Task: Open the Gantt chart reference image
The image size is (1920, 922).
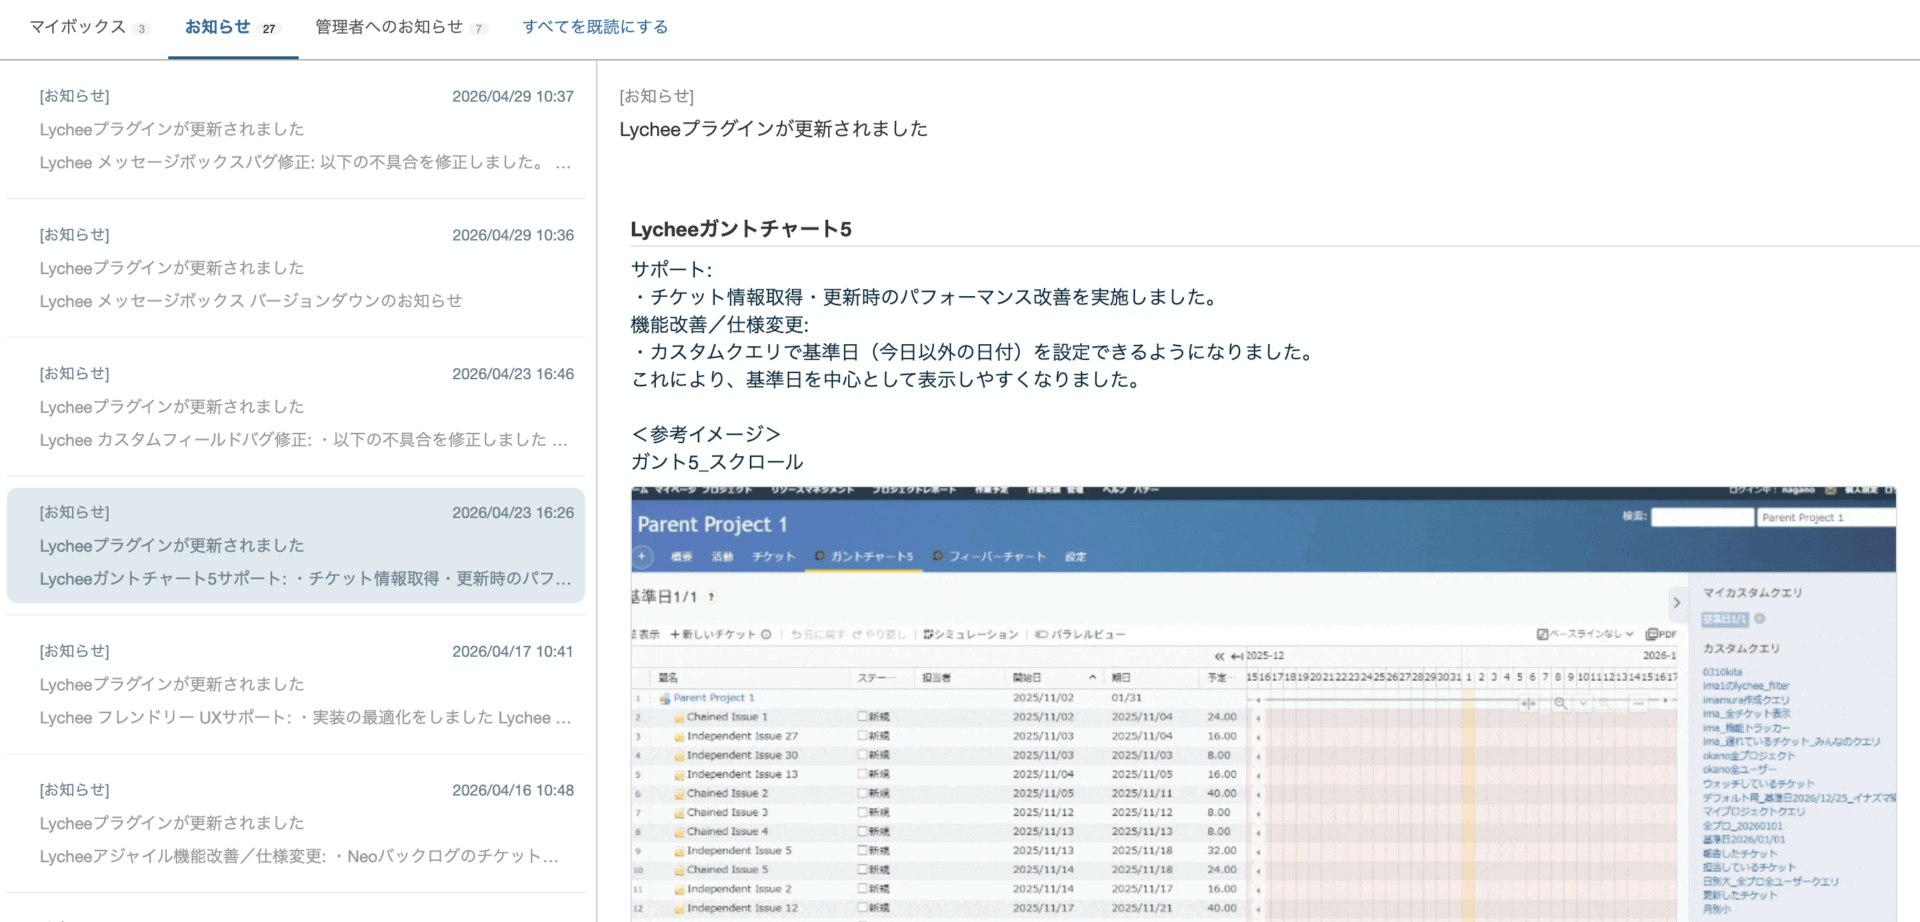Action: pos(1263,704)
